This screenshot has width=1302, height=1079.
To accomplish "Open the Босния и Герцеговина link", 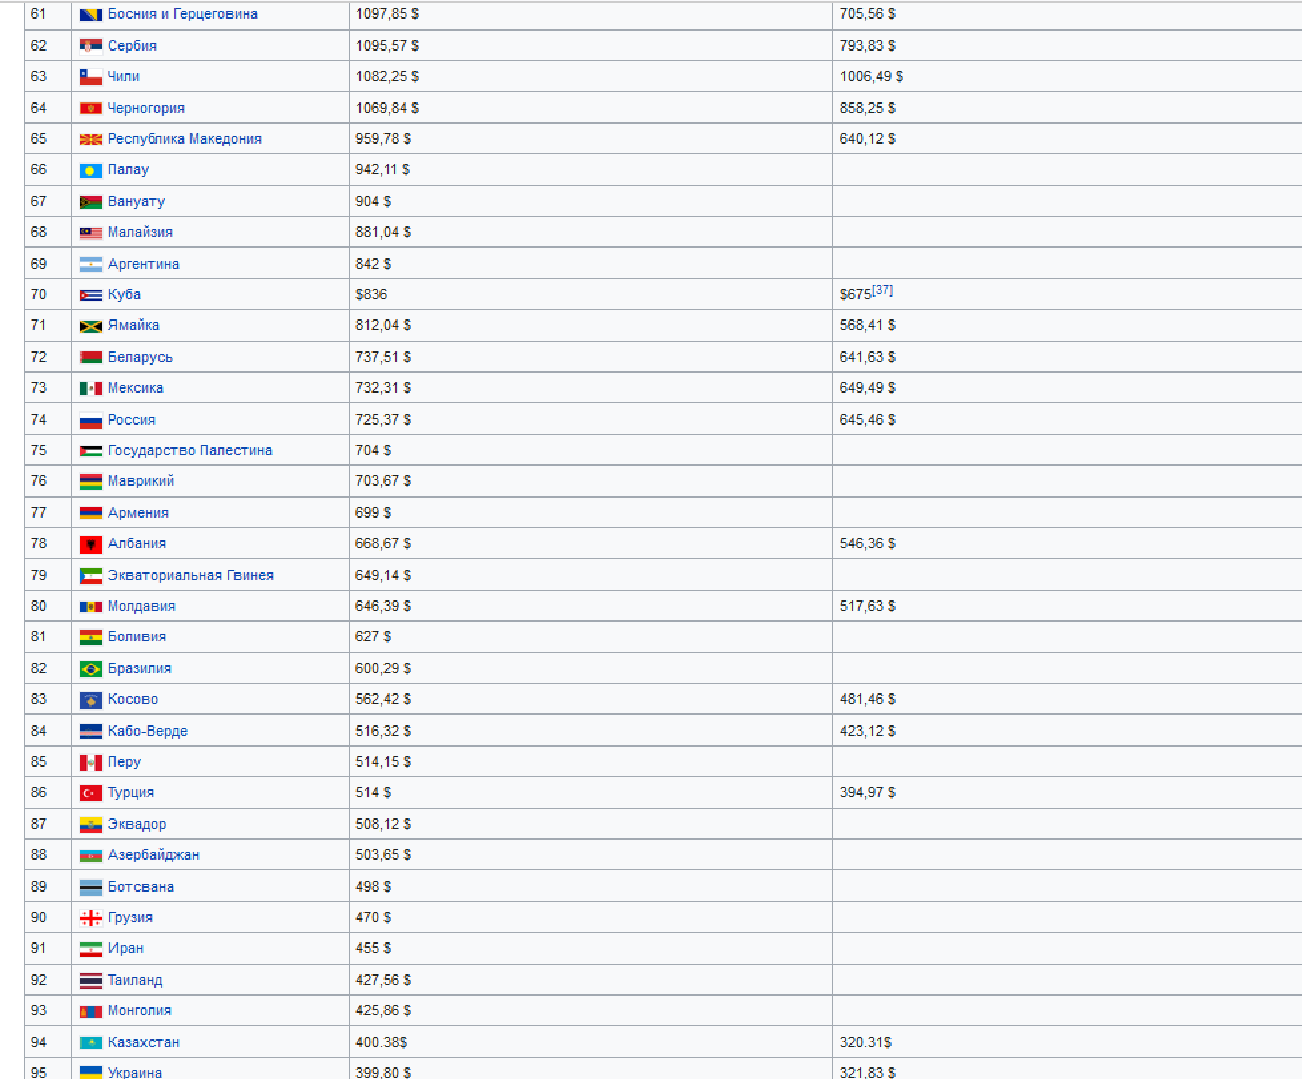I will click(x=182, y=14).
